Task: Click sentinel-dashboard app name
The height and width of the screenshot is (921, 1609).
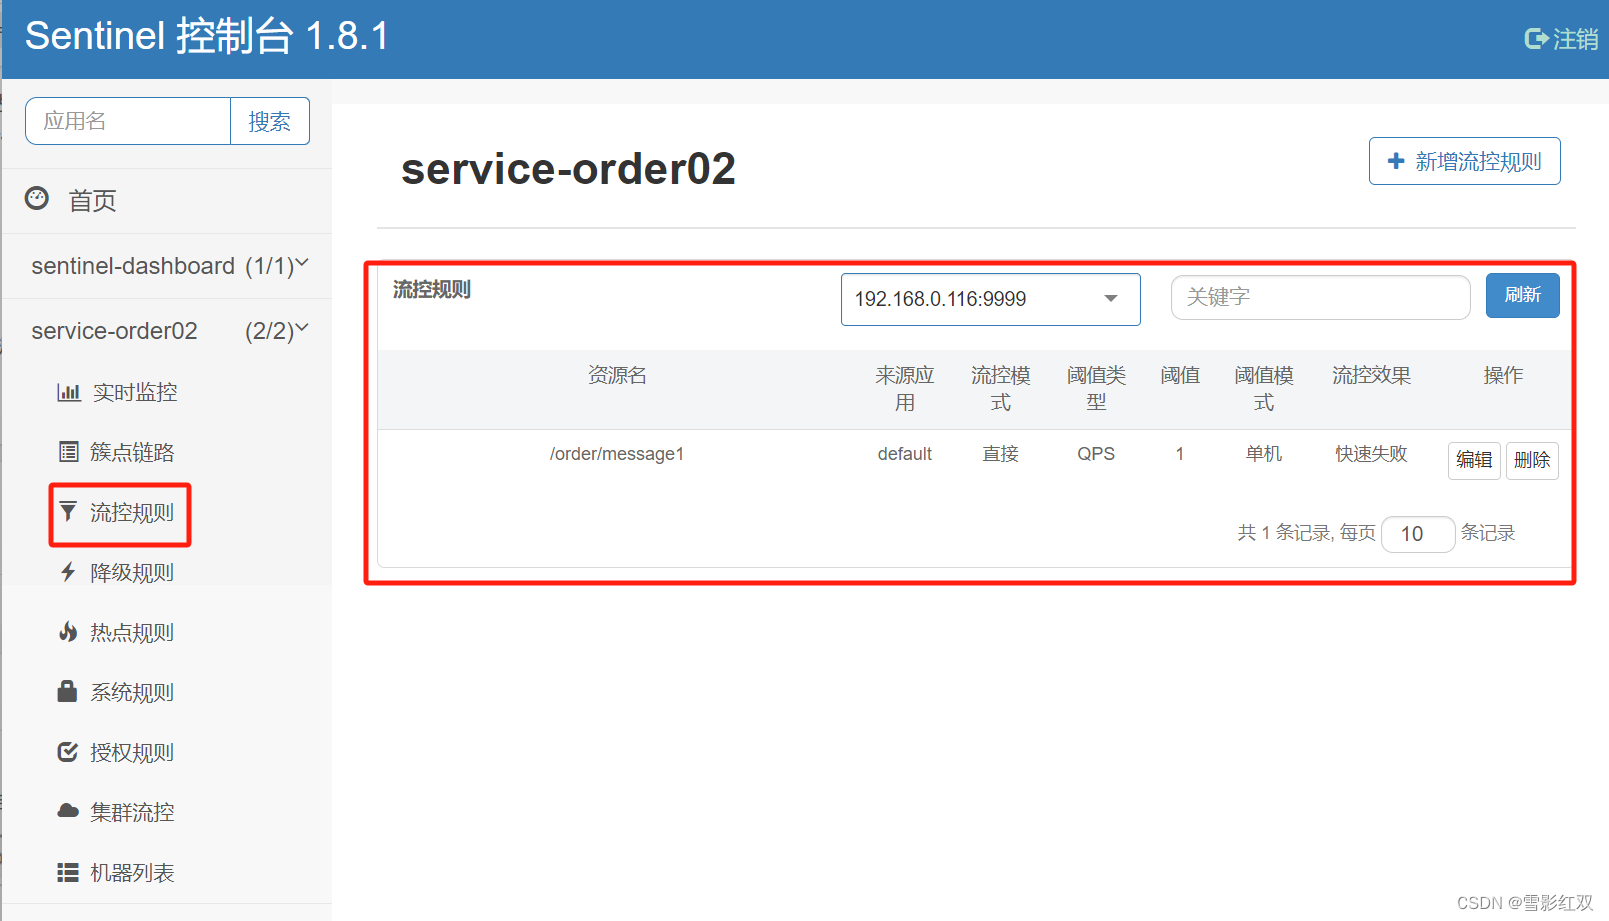Action: [133, 266]
